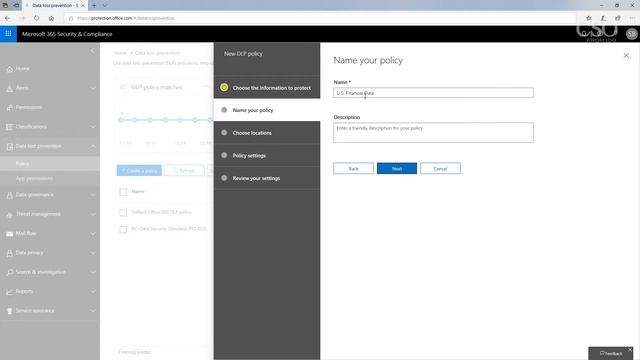Close the Data loss prevention browser tab

click(83, 5)
